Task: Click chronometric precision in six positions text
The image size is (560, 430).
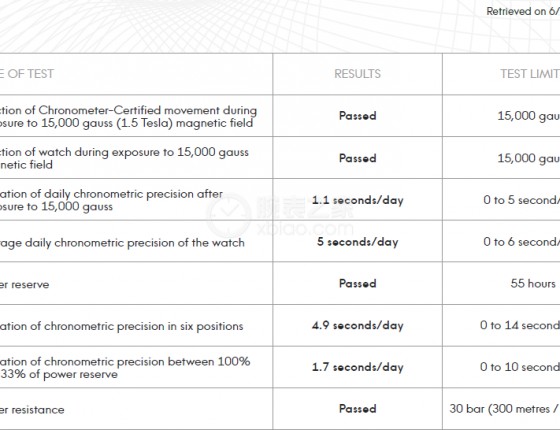Action: (x=144, y=326)
